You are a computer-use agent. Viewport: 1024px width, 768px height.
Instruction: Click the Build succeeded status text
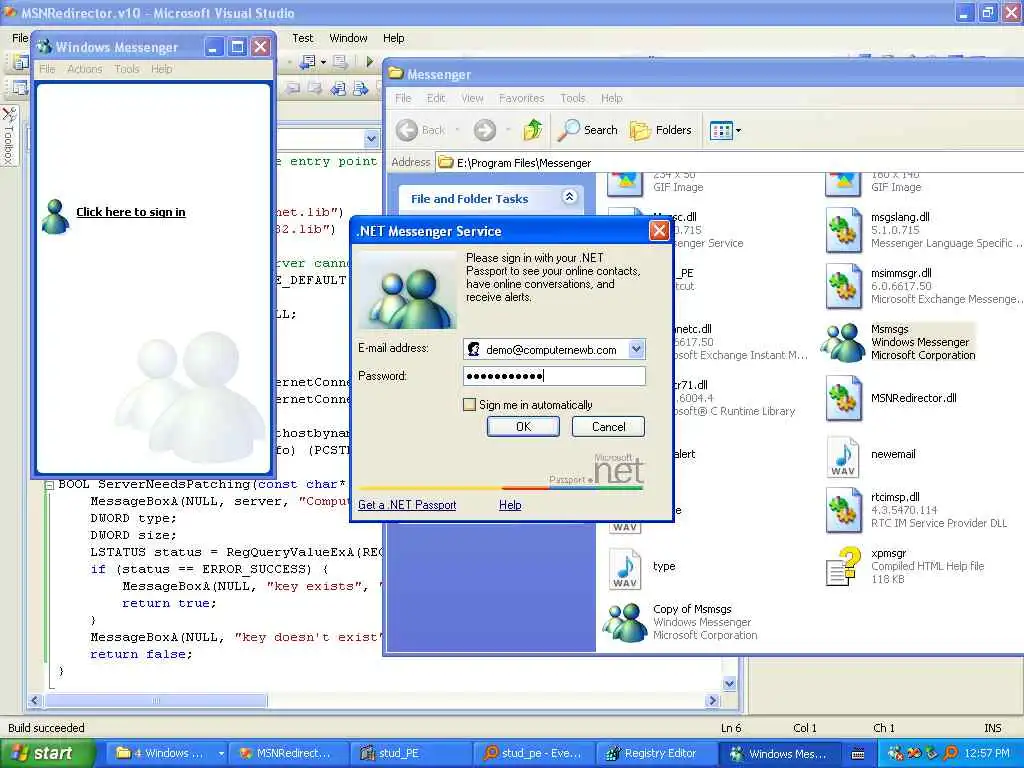46,728
